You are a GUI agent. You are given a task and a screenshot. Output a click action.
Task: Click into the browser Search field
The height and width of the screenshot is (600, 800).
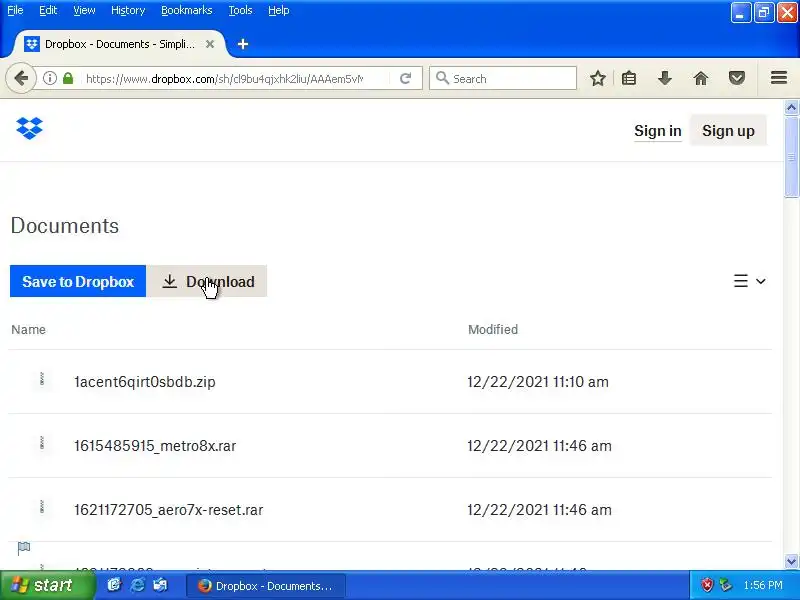pos(503,79)
